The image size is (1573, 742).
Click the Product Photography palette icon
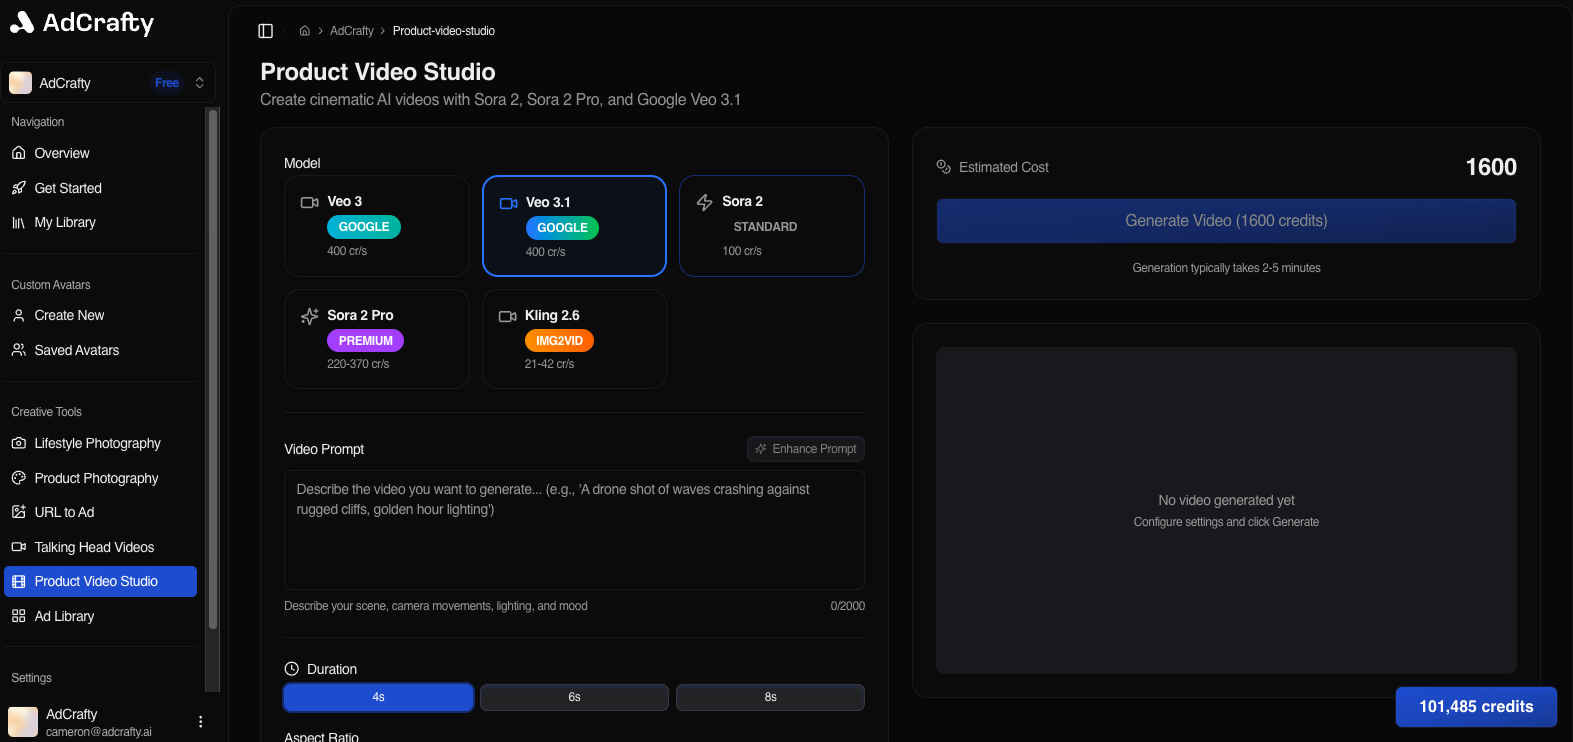point(18,478)
